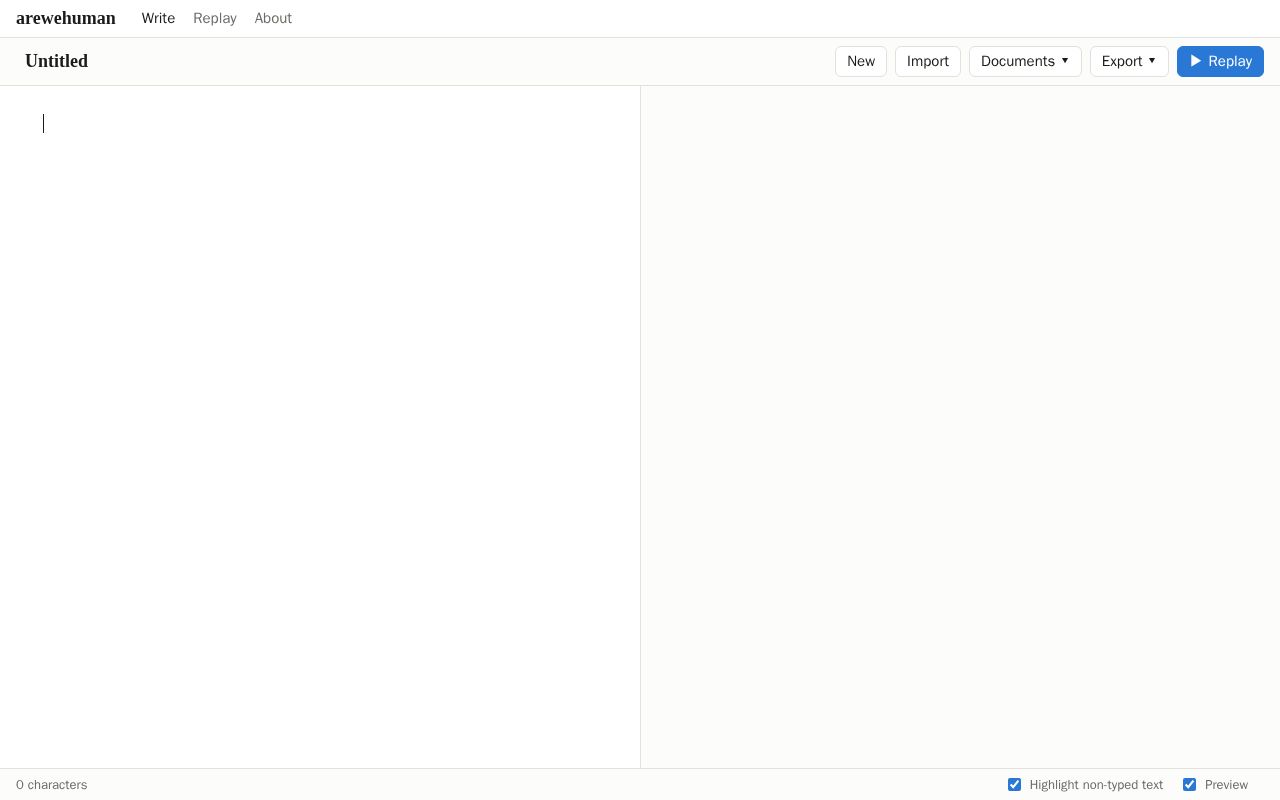Expand the Documents dropdown

pyautogui.click(x=1025, y=61)
